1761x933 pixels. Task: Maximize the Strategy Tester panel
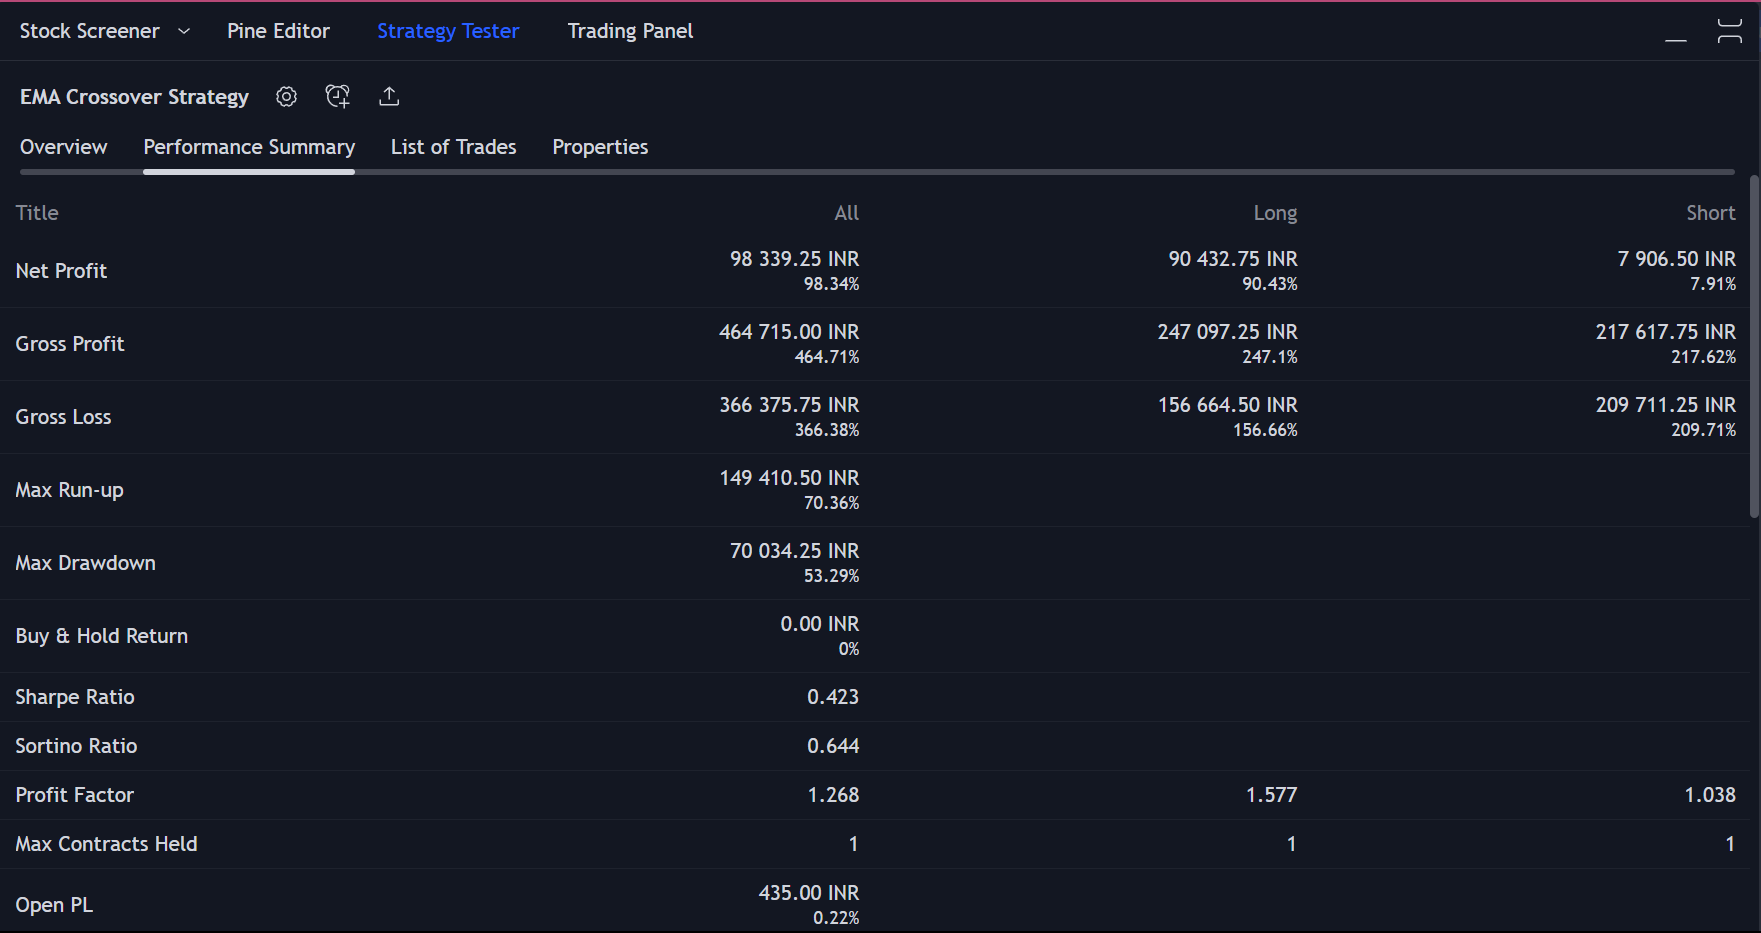pos(1729,30)
